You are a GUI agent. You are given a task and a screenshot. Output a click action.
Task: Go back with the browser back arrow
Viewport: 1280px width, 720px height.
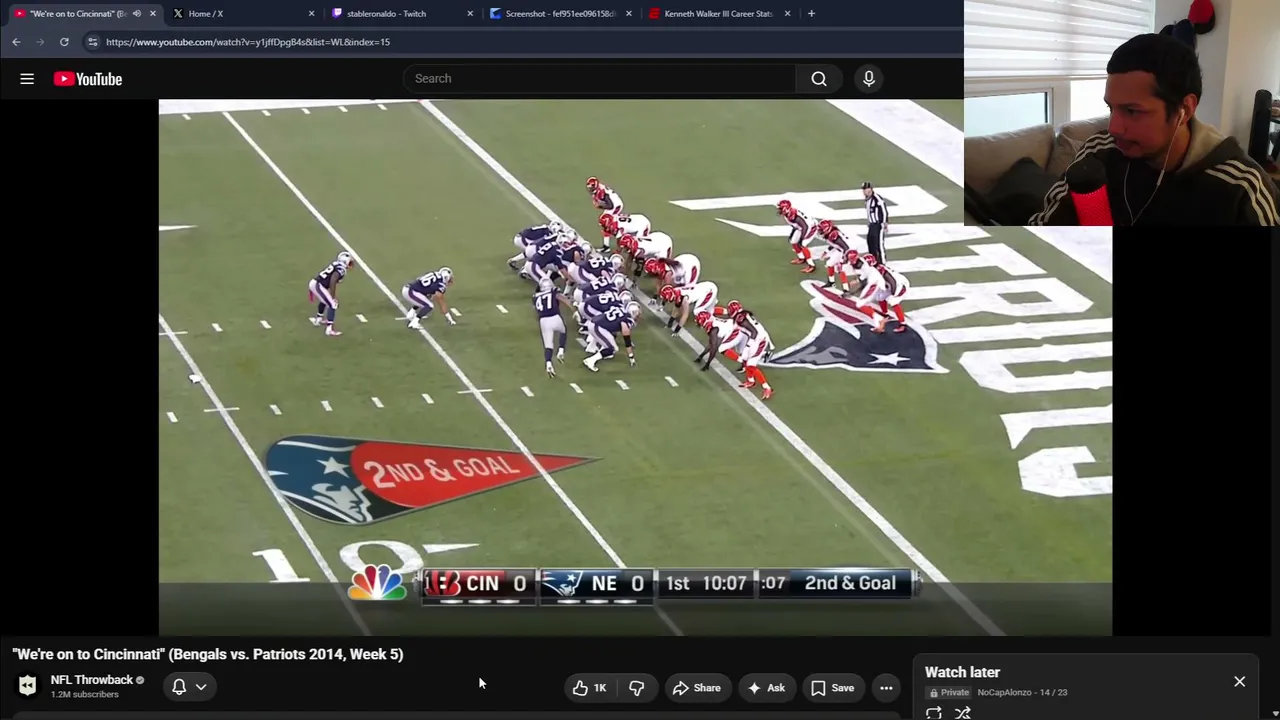[16, 42]
